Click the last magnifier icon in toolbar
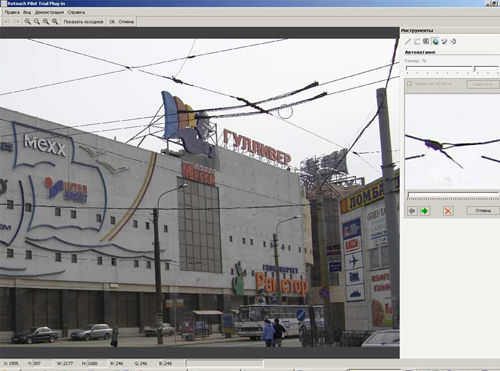 (55, 22)
